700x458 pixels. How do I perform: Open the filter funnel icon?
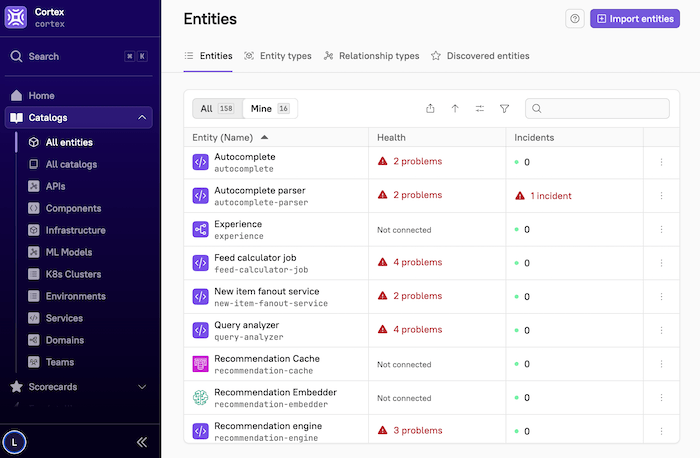coord(504,108)
